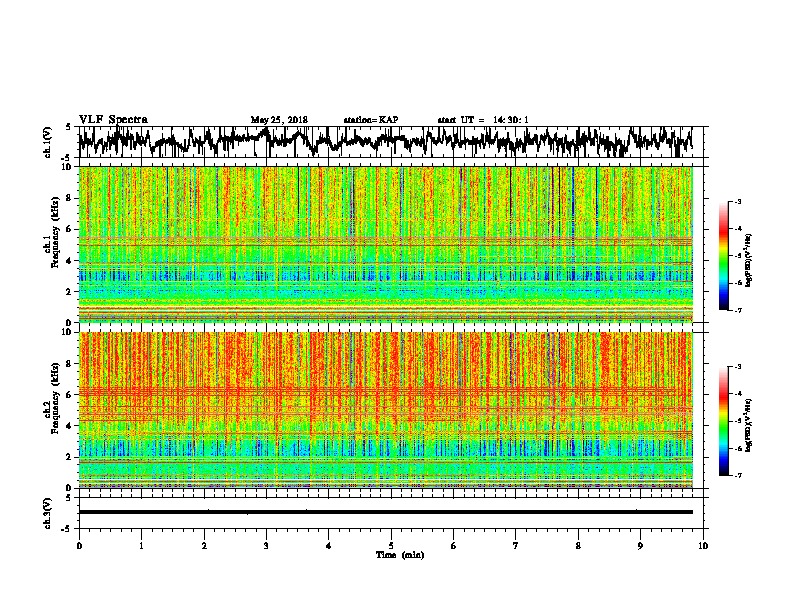Click the ch.2 frequency axis "10" tick label

[67, 332]
